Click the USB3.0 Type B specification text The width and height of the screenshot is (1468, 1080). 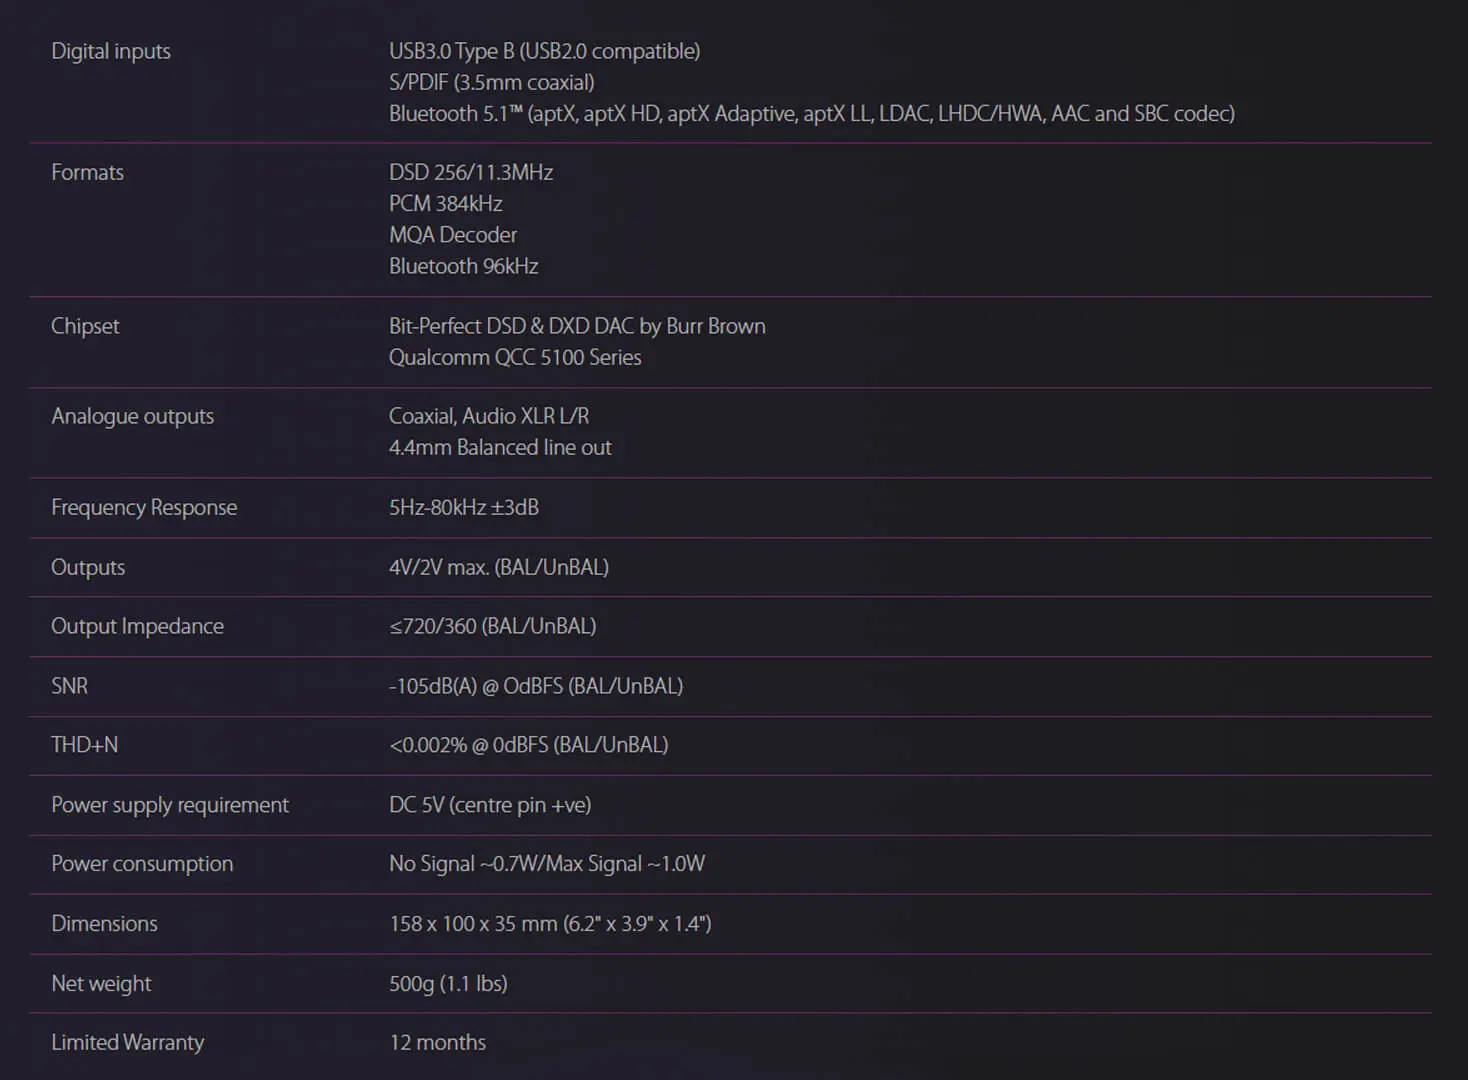[x=544, y=51]
